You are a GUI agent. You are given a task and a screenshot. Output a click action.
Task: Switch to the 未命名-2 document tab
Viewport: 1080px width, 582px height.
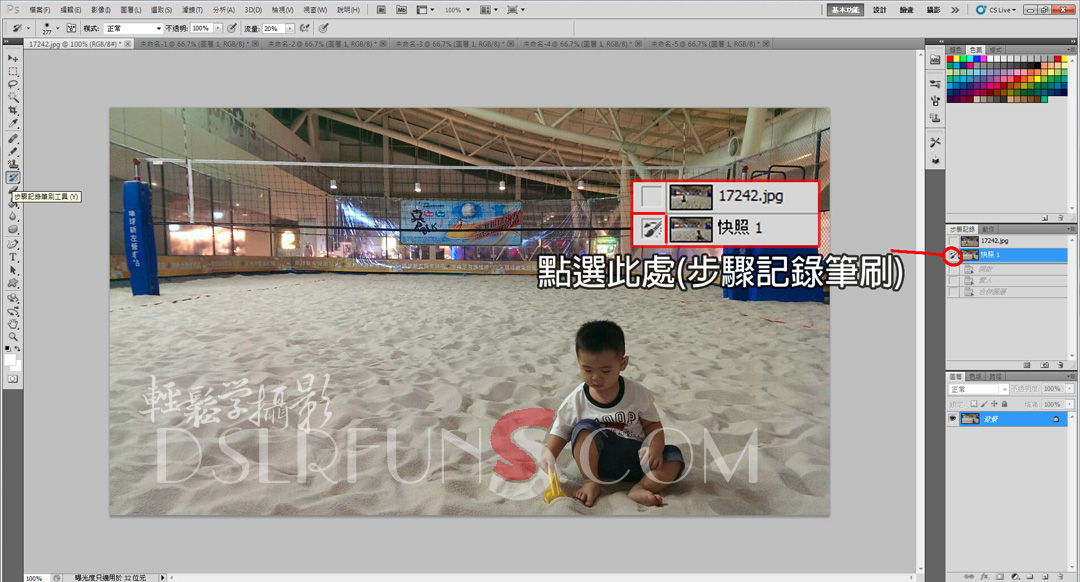(x=320, y=45)
